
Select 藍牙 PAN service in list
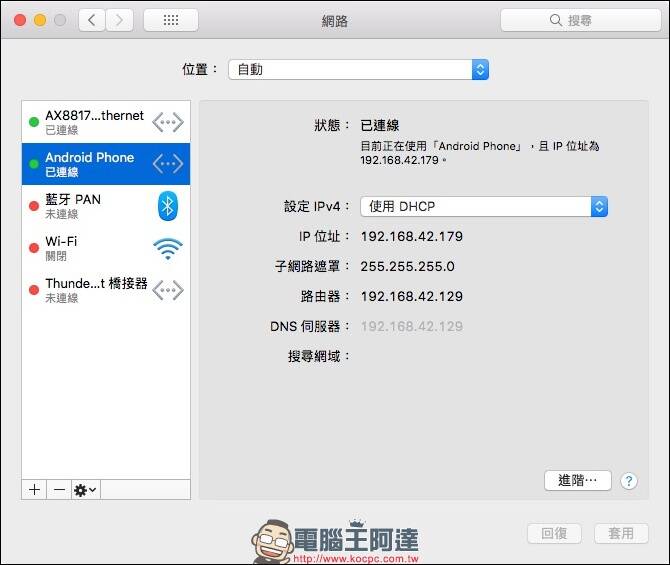(x=106, y=206)
